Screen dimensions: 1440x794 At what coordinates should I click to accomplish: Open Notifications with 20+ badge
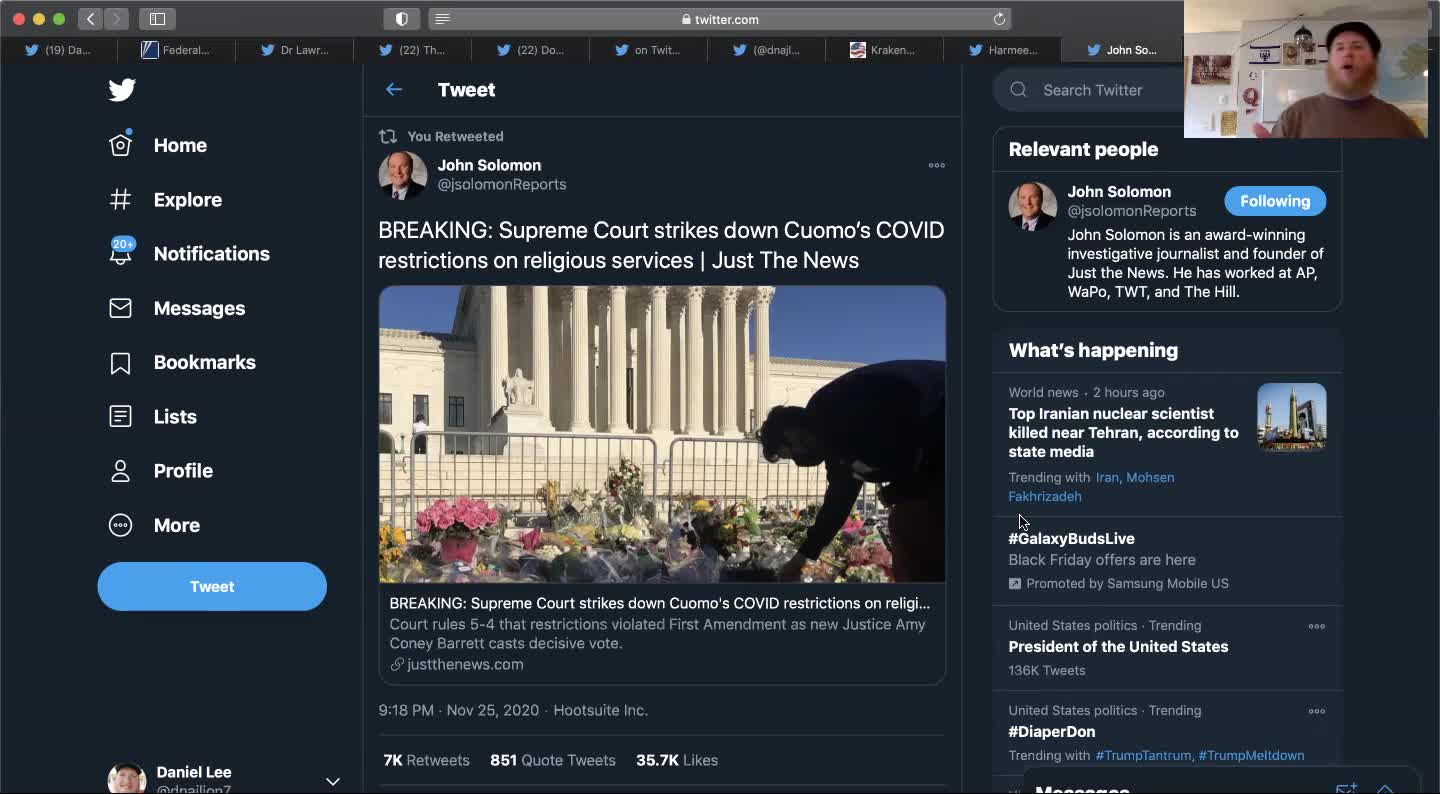[x=189, y=253]
